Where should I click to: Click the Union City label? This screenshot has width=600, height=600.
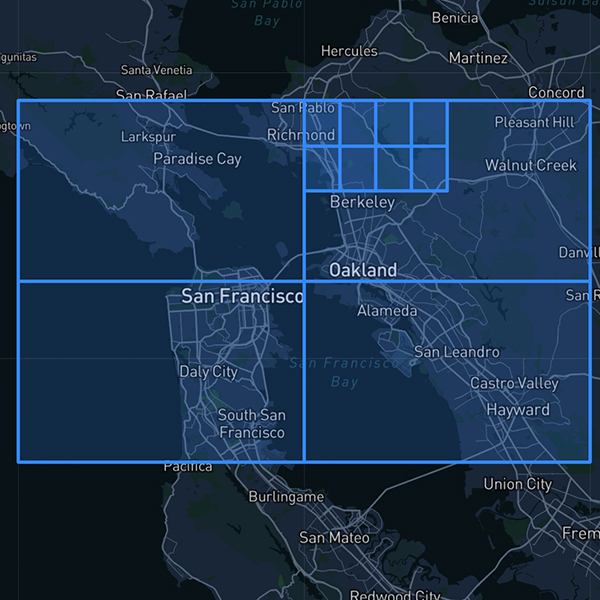[517, 484]
